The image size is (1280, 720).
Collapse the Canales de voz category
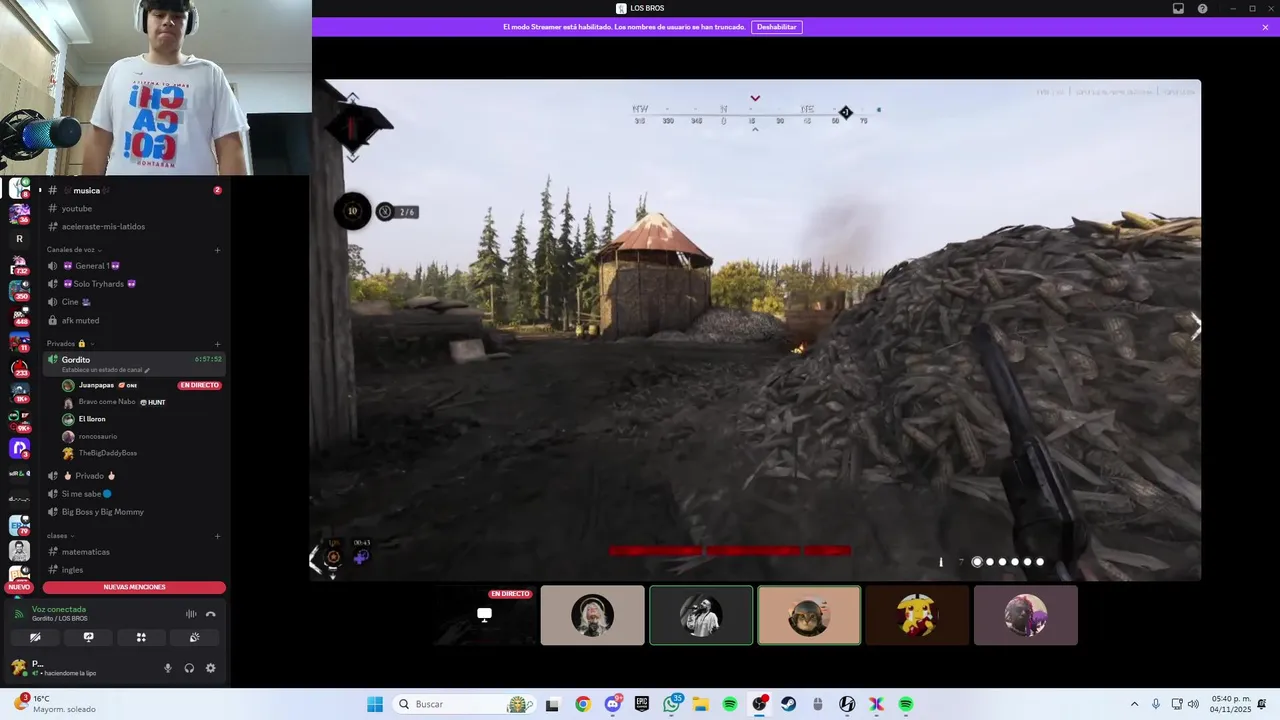point(74,249)
